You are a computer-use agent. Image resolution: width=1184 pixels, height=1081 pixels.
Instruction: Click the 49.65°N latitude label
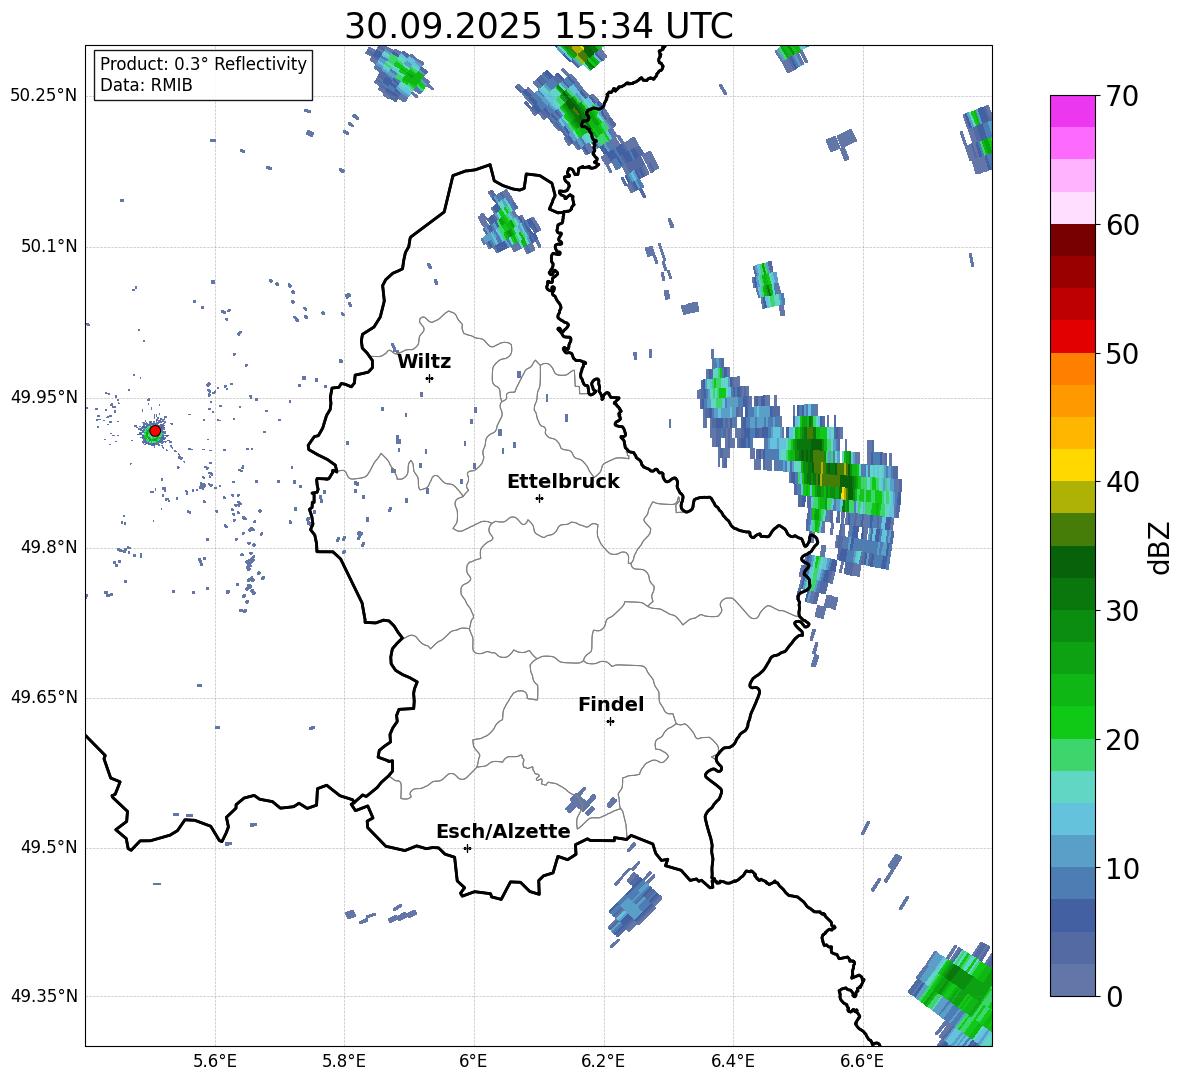[44, 697]
